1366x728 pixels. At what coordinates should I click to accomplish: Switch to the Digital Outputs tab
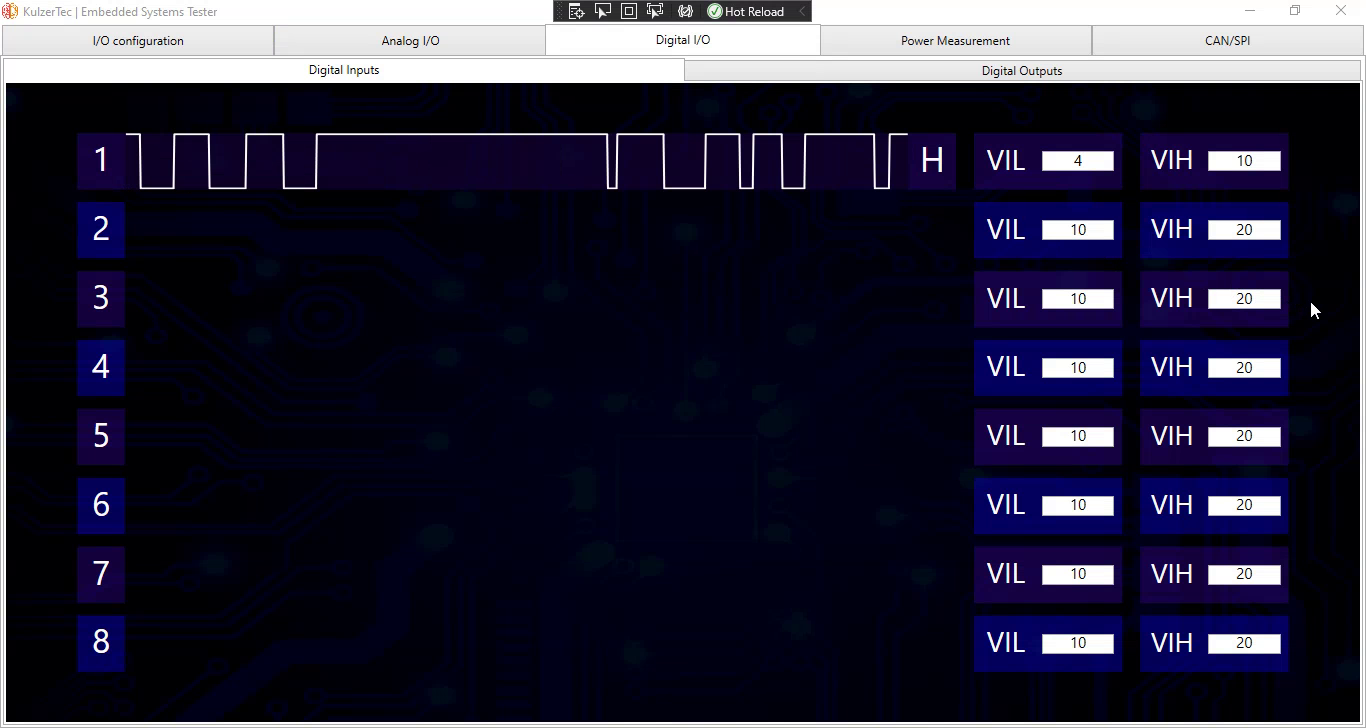point(1021,71)
